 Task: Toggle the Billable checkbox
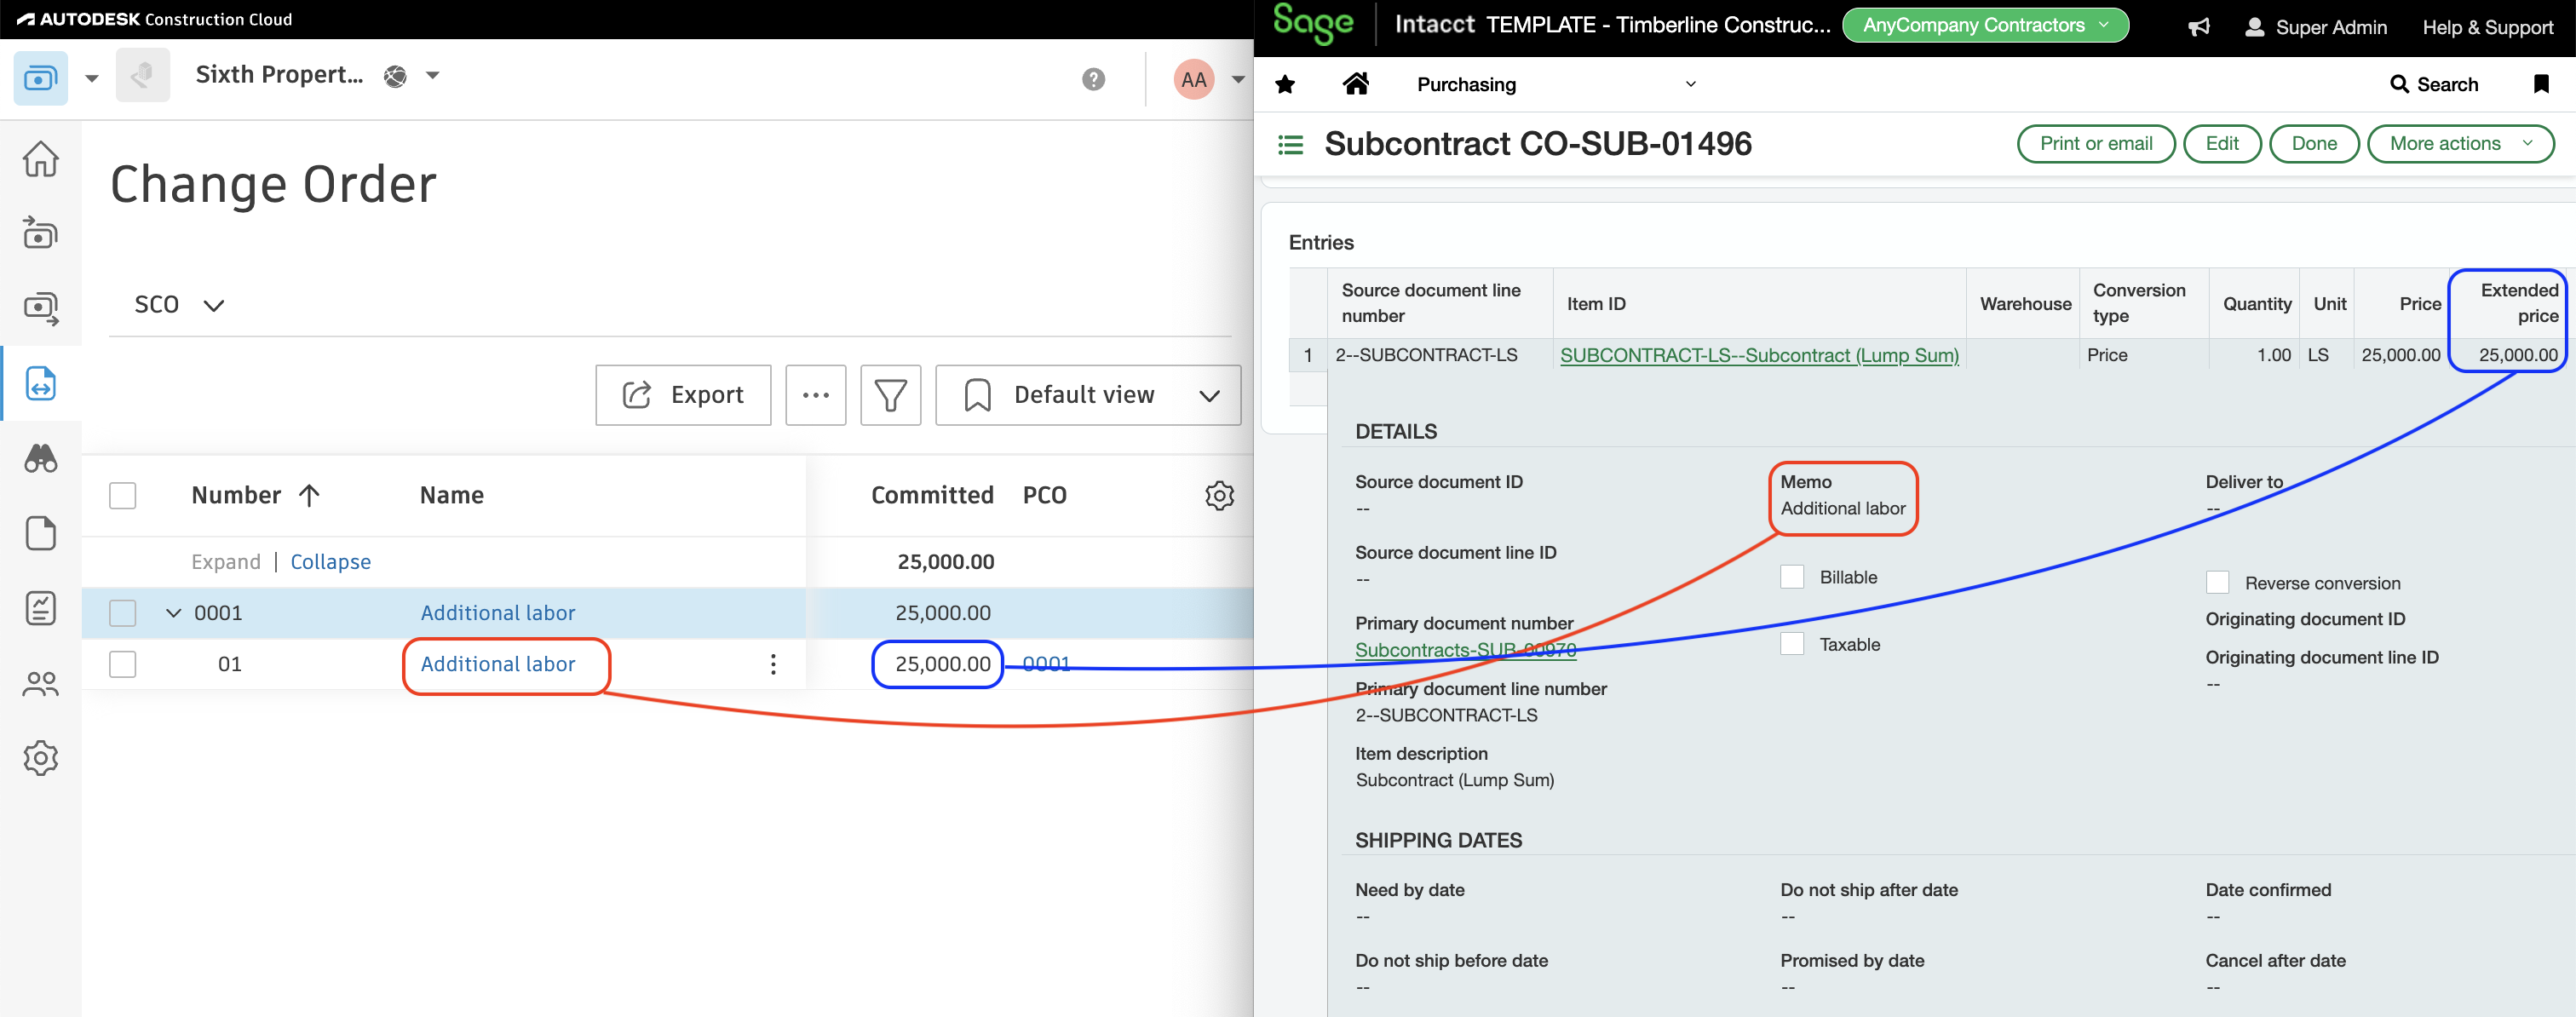coord(1791,577)
